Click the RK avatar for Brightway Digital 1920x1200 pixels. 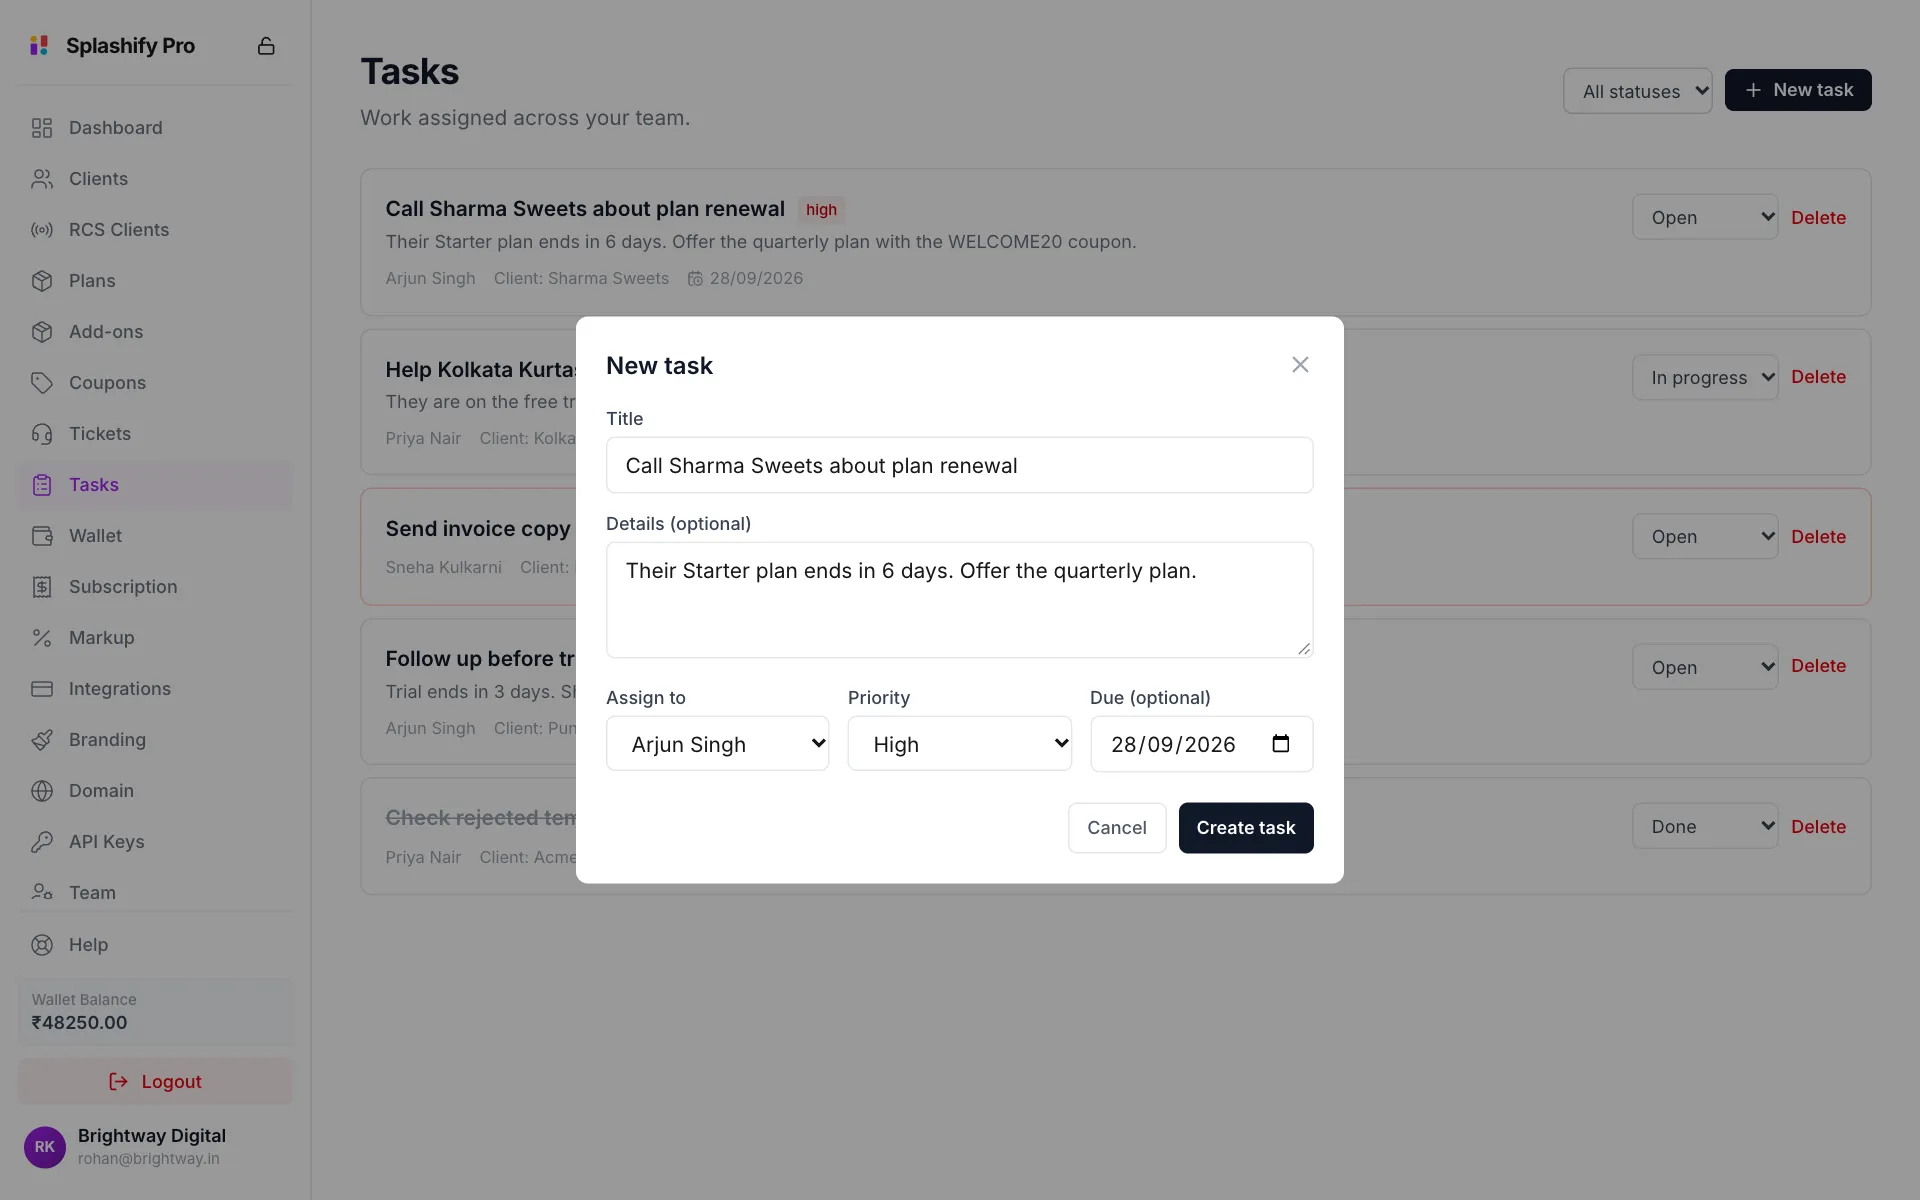45,1147
